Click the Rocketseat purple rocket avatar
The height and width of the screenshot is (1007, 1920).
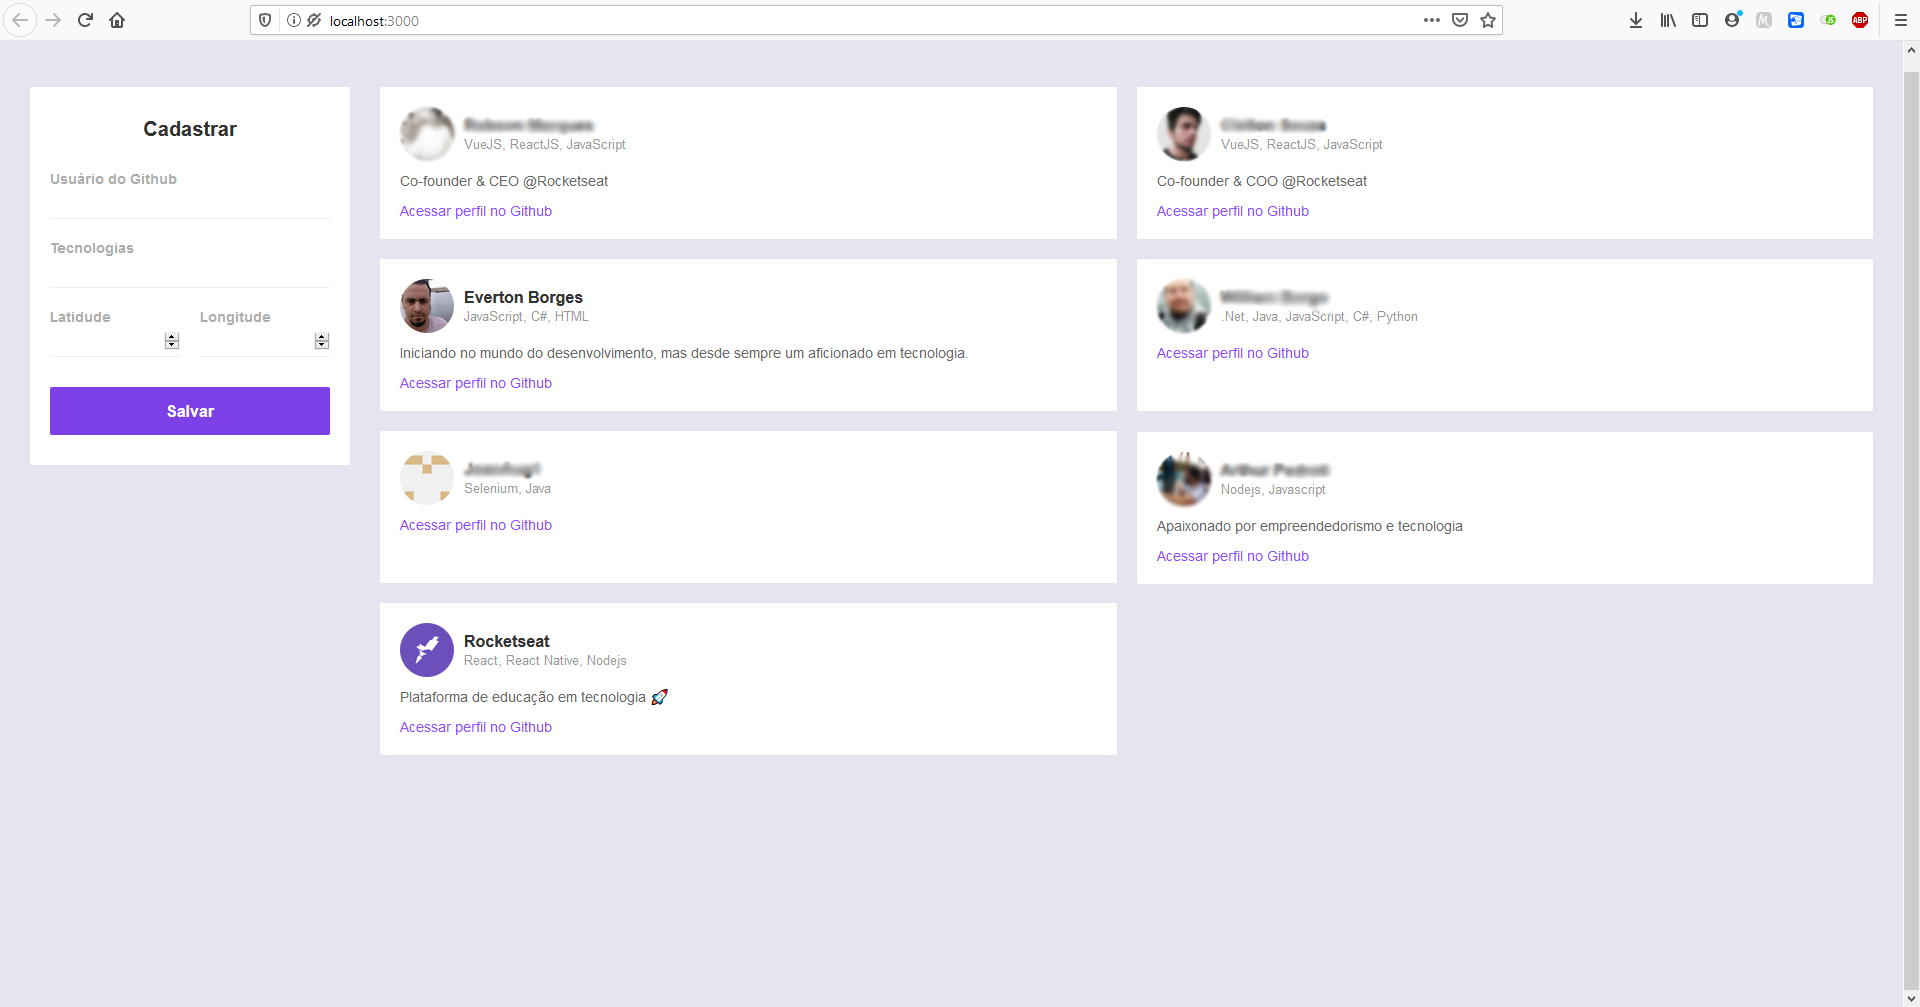(427, 650)
